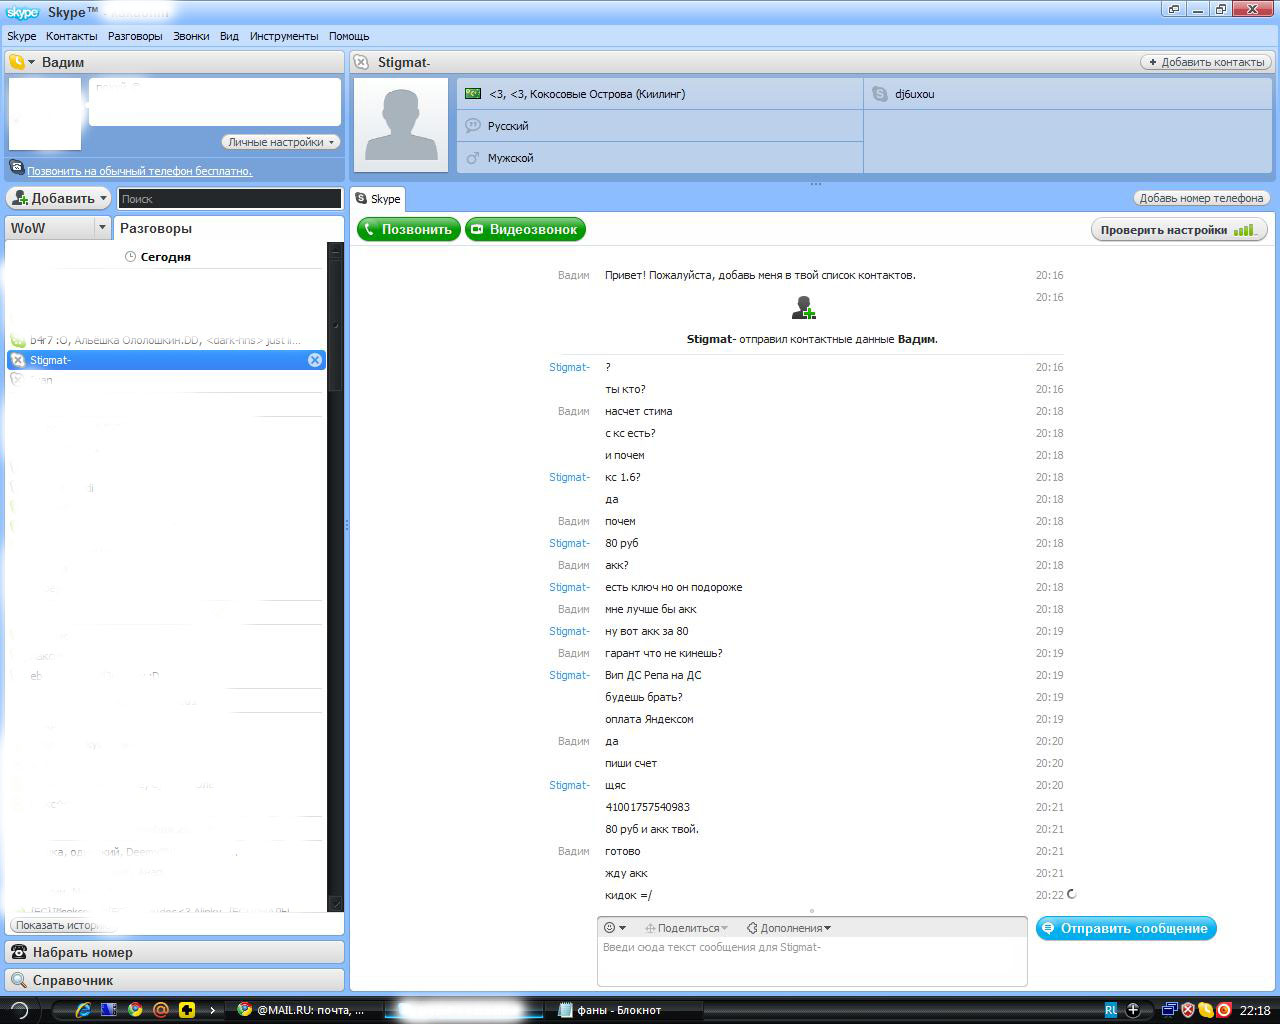Image resolution: width=1280 pixels, height=1024 pixels.
Task: Click the system clock 22:18
Action: pos(1255,1010)
